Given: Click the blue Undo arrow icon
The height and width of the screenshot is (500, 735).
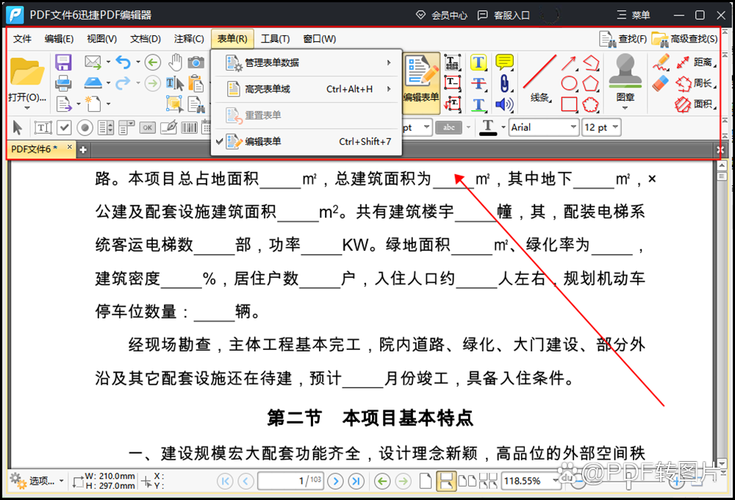Looking at the screenshot, I should tap(123, 62).
